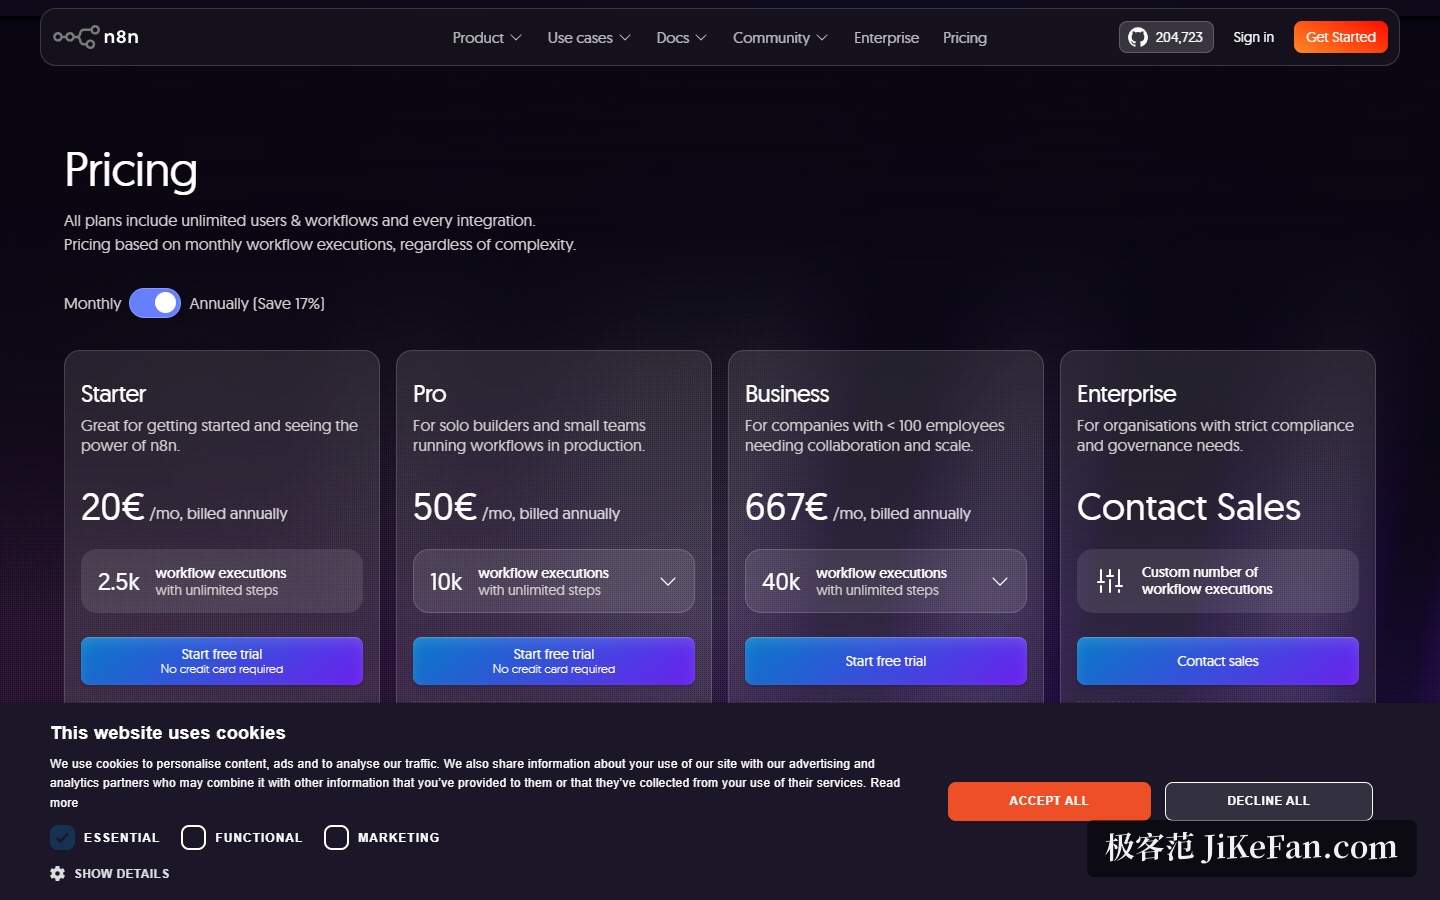The image size is (1440, 900).
Task: Toggle the Essential cookies checkbox
Action: coord(62,837)
